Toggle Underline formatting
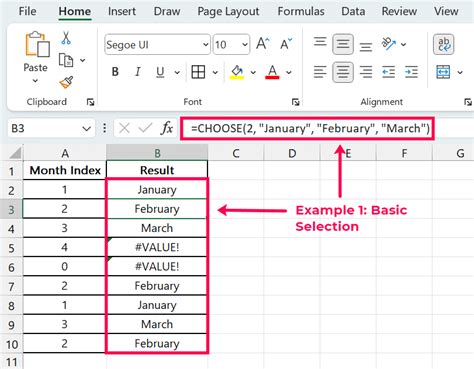 click(160, 72)
